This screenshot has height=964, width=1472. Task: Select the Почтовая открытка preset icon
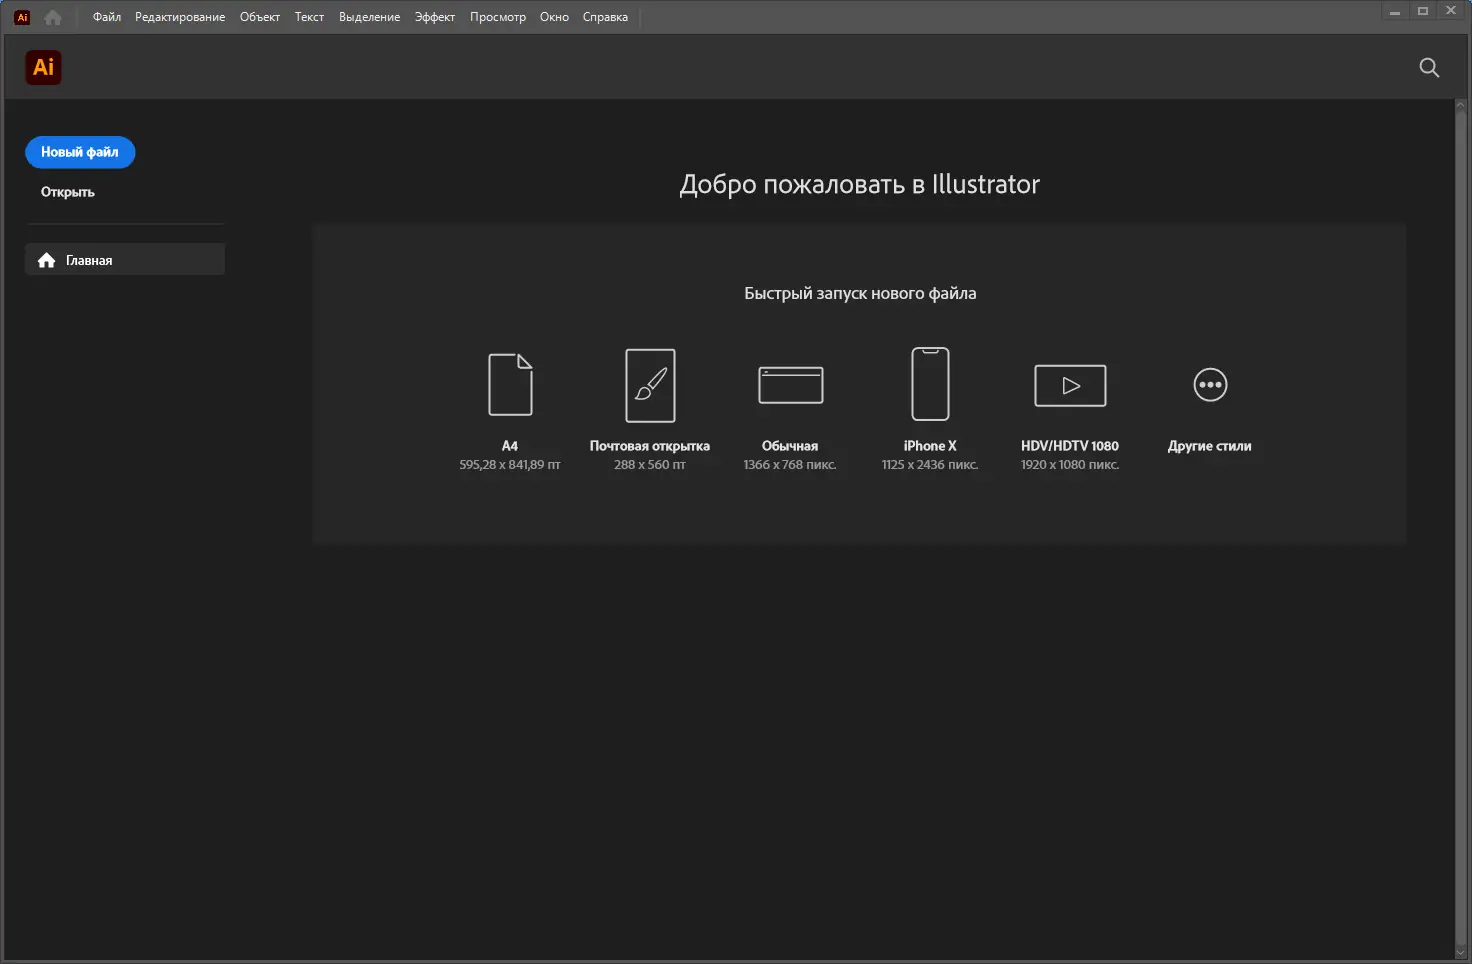(x=649, y=385)
